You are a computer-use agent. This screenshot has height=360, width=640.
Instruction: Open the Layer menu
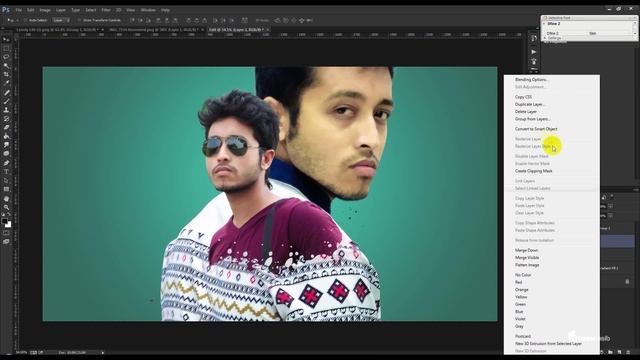coord(61,10)
